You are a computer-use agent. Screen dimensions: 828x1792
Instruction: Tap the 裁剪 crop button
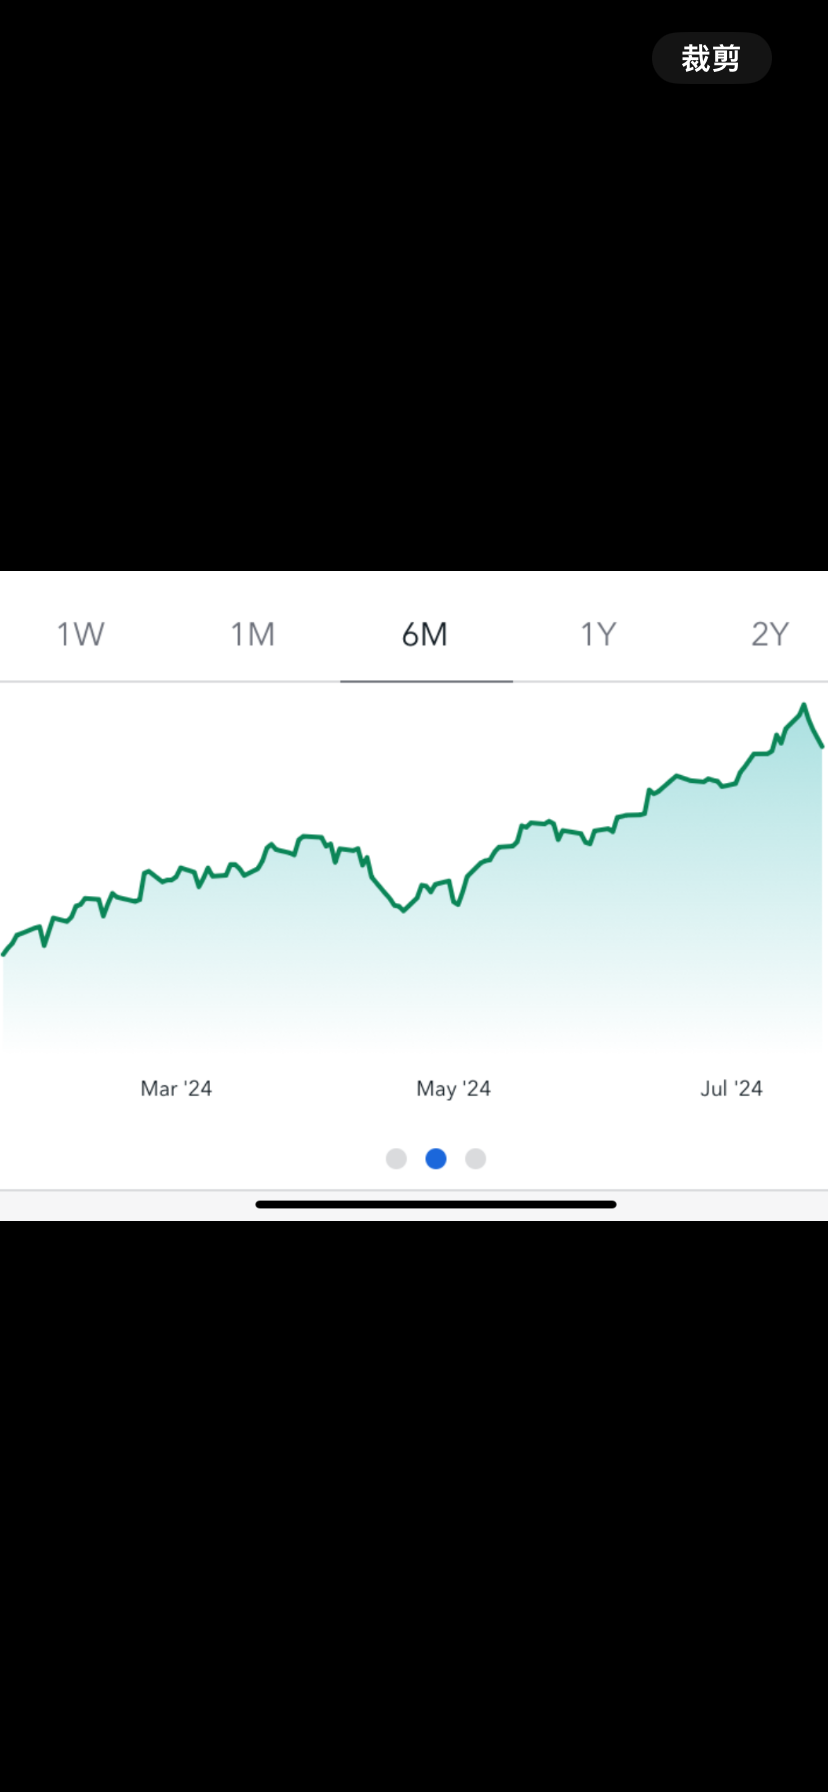click(x=711, y=58)
